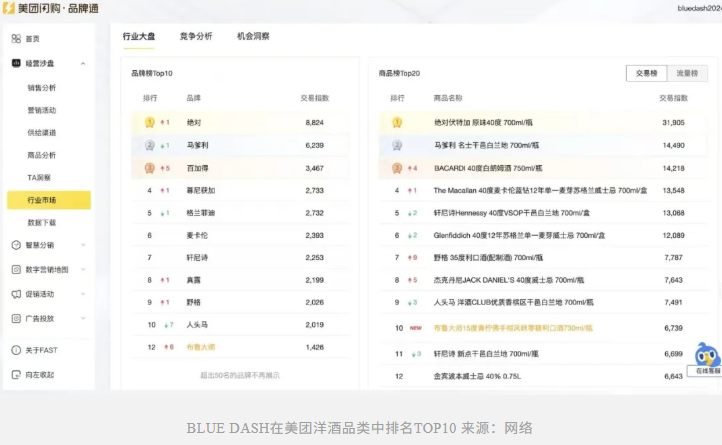Click silver medal for brand 马爹利
The image size is (722, 445).
click(x=150, y=145)
